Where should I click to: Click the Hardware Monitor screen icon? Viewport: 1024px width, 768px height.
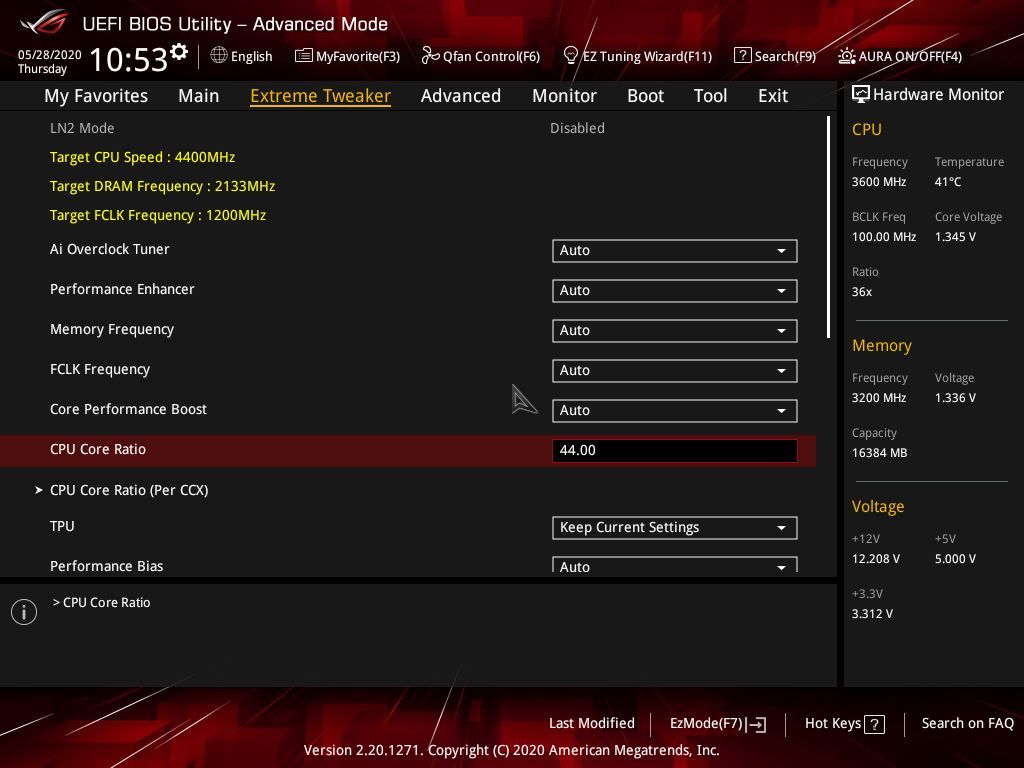click(x=861, y=94)
